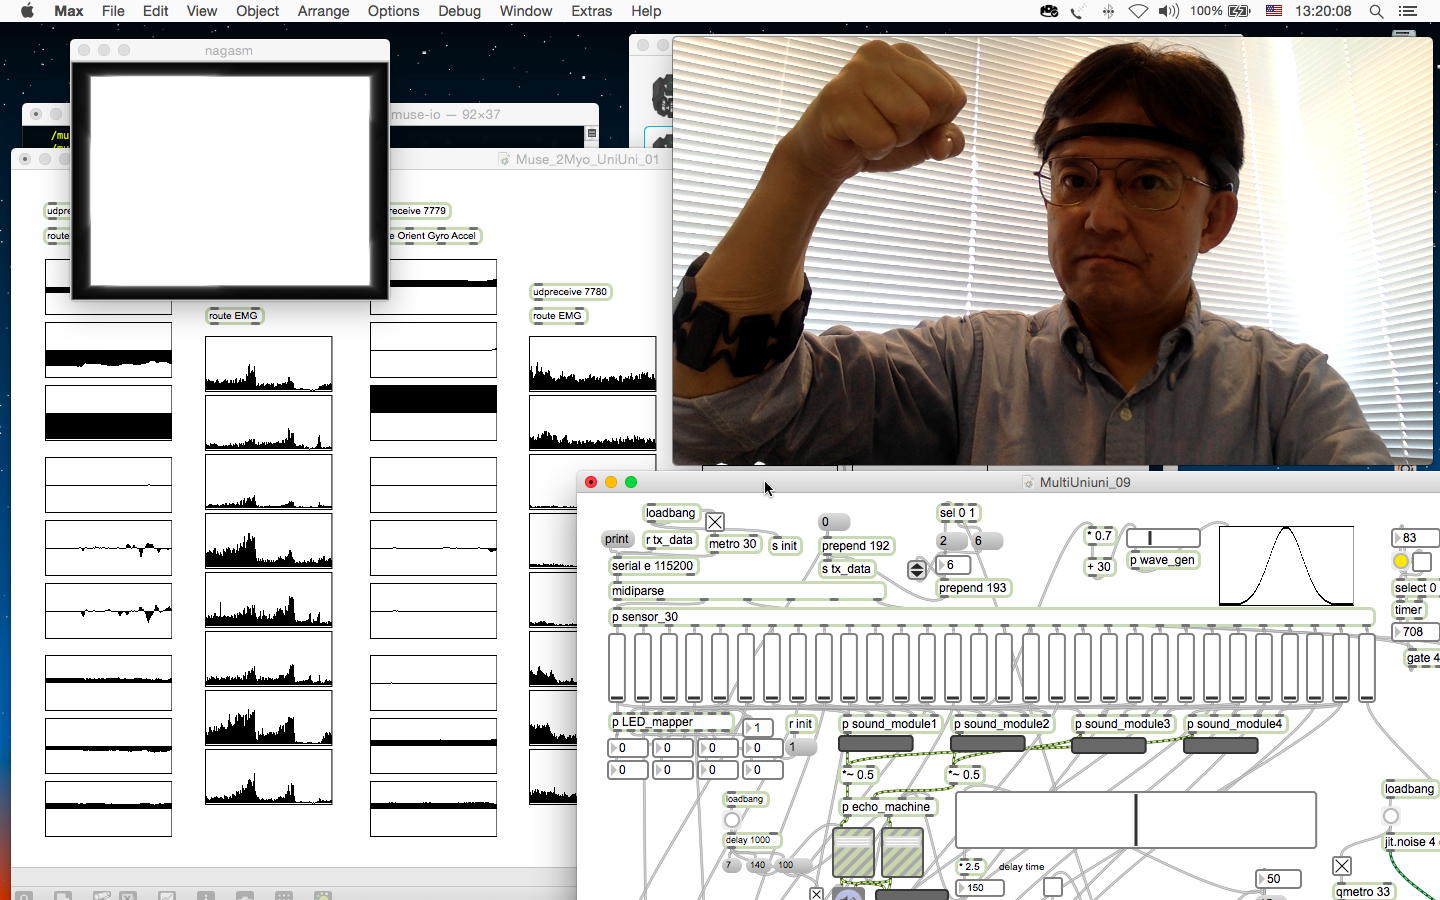Open Notification Center list icon
The image size is (1440, 900).
pyautogui.click(x=1407, y=11)
